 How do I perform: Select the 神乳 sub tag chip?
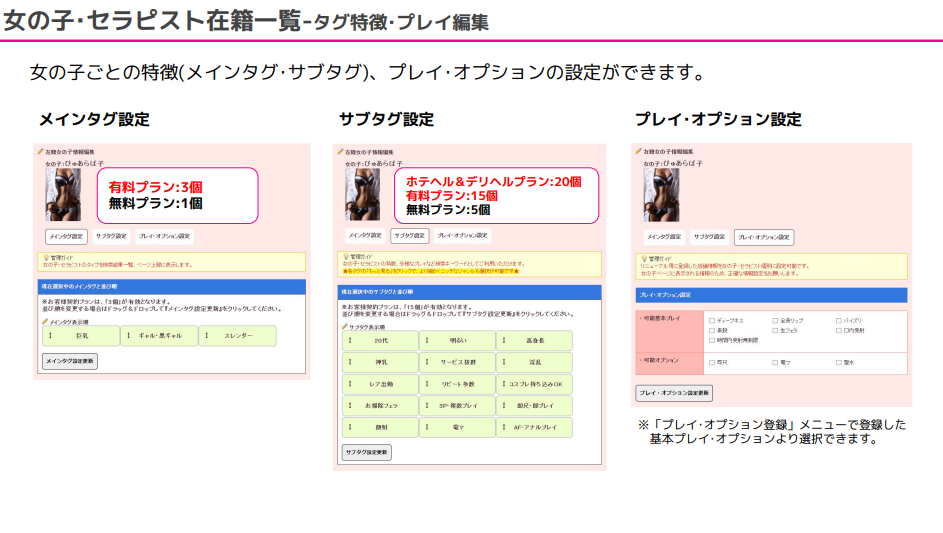coord(380,362)
